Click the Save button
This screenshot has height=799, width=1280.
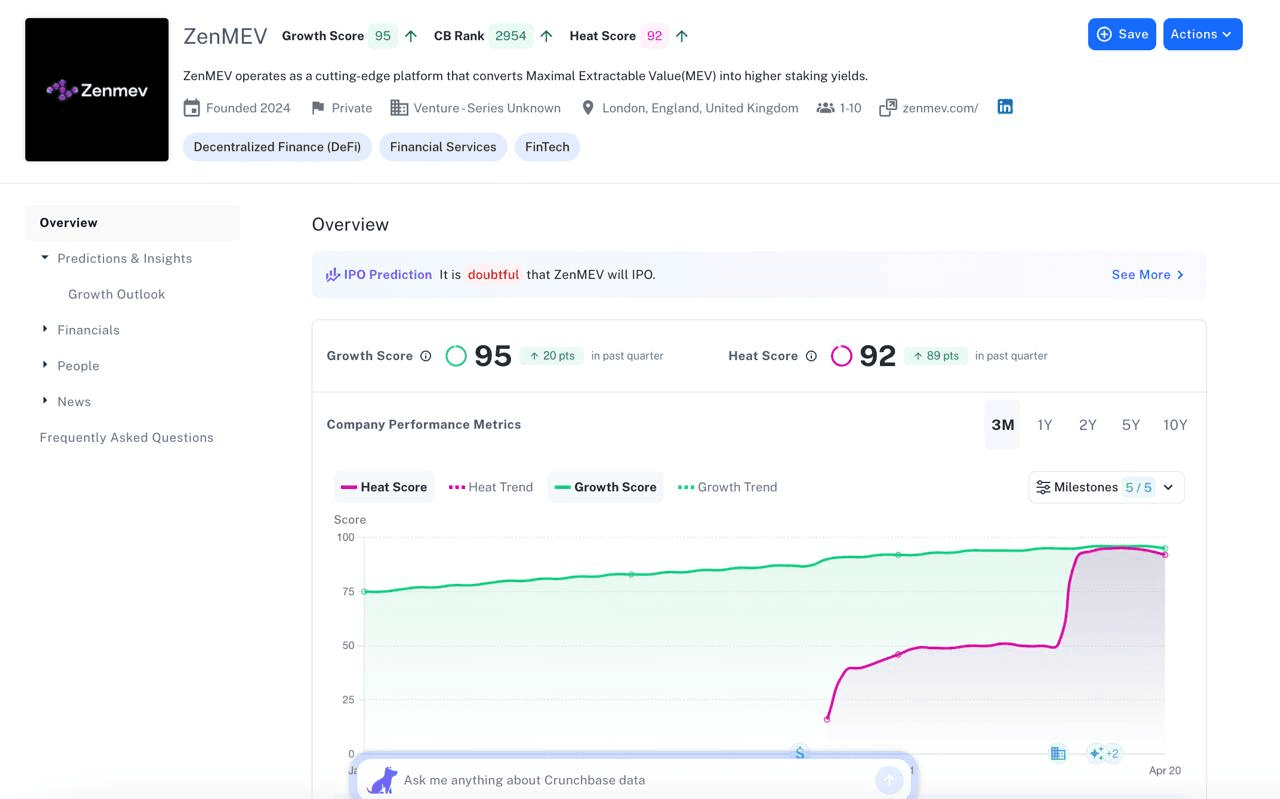[1122, 33]
